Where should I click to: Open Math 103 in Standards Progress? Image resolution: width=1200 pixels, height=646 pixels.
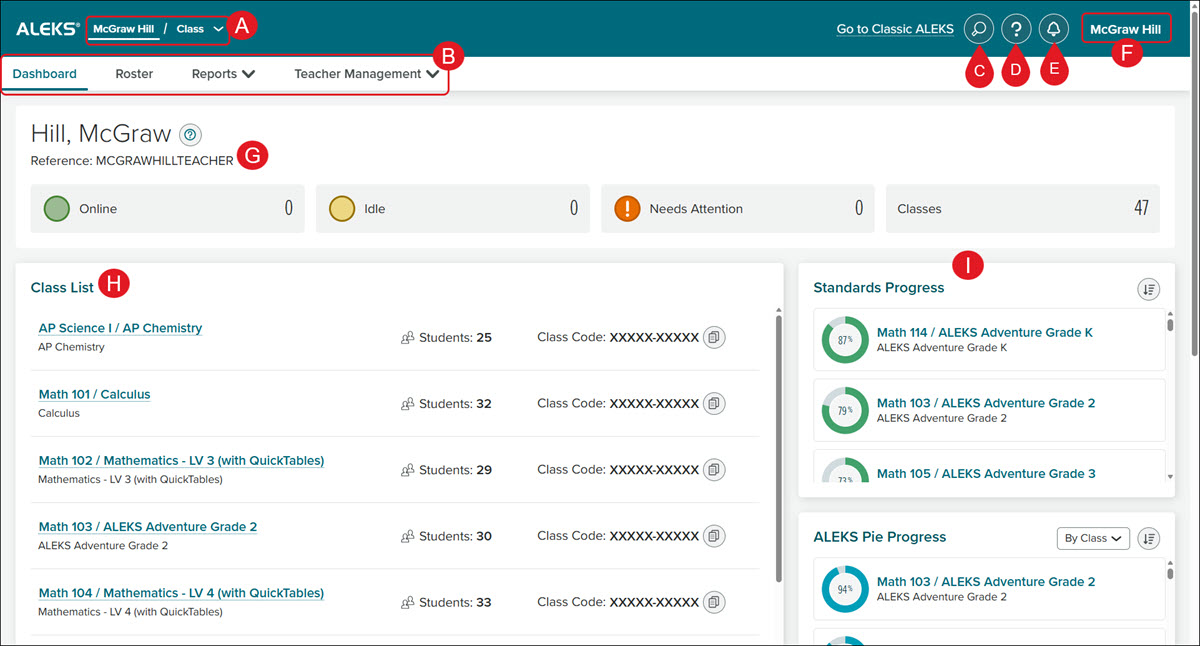tap(986, 403)
